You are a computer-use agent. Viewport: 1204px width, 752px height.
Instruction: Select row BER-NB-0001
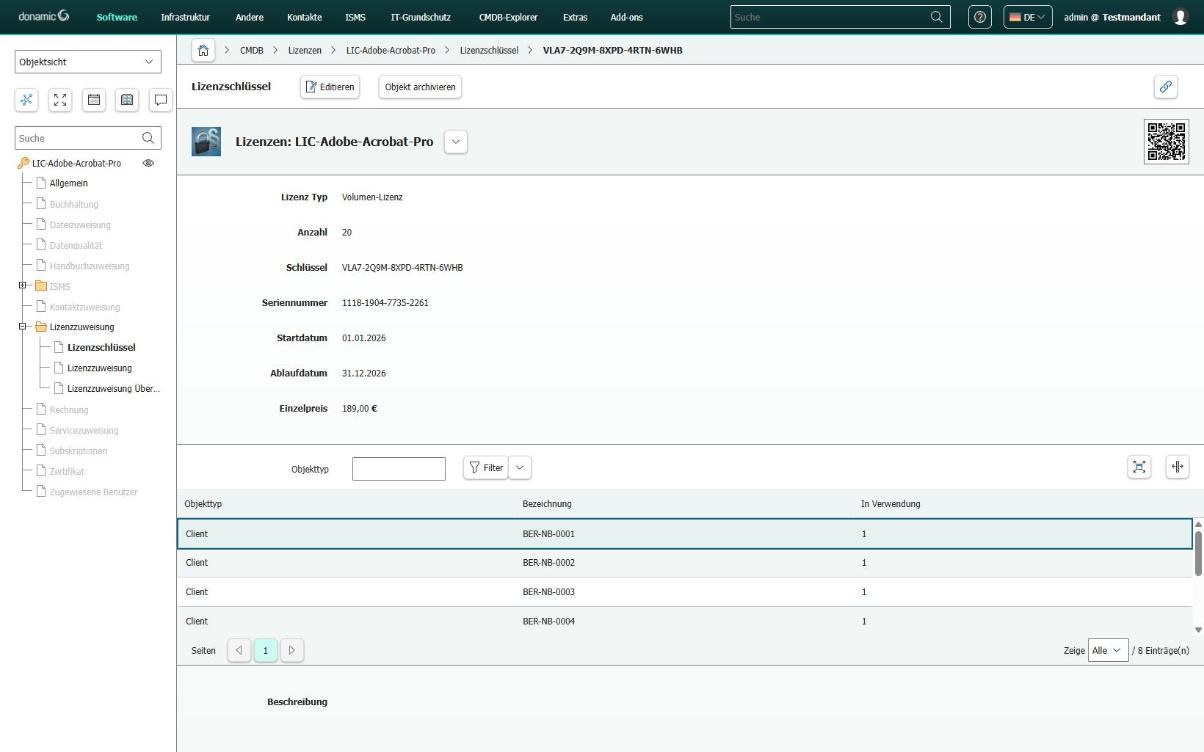click(685, 534)
